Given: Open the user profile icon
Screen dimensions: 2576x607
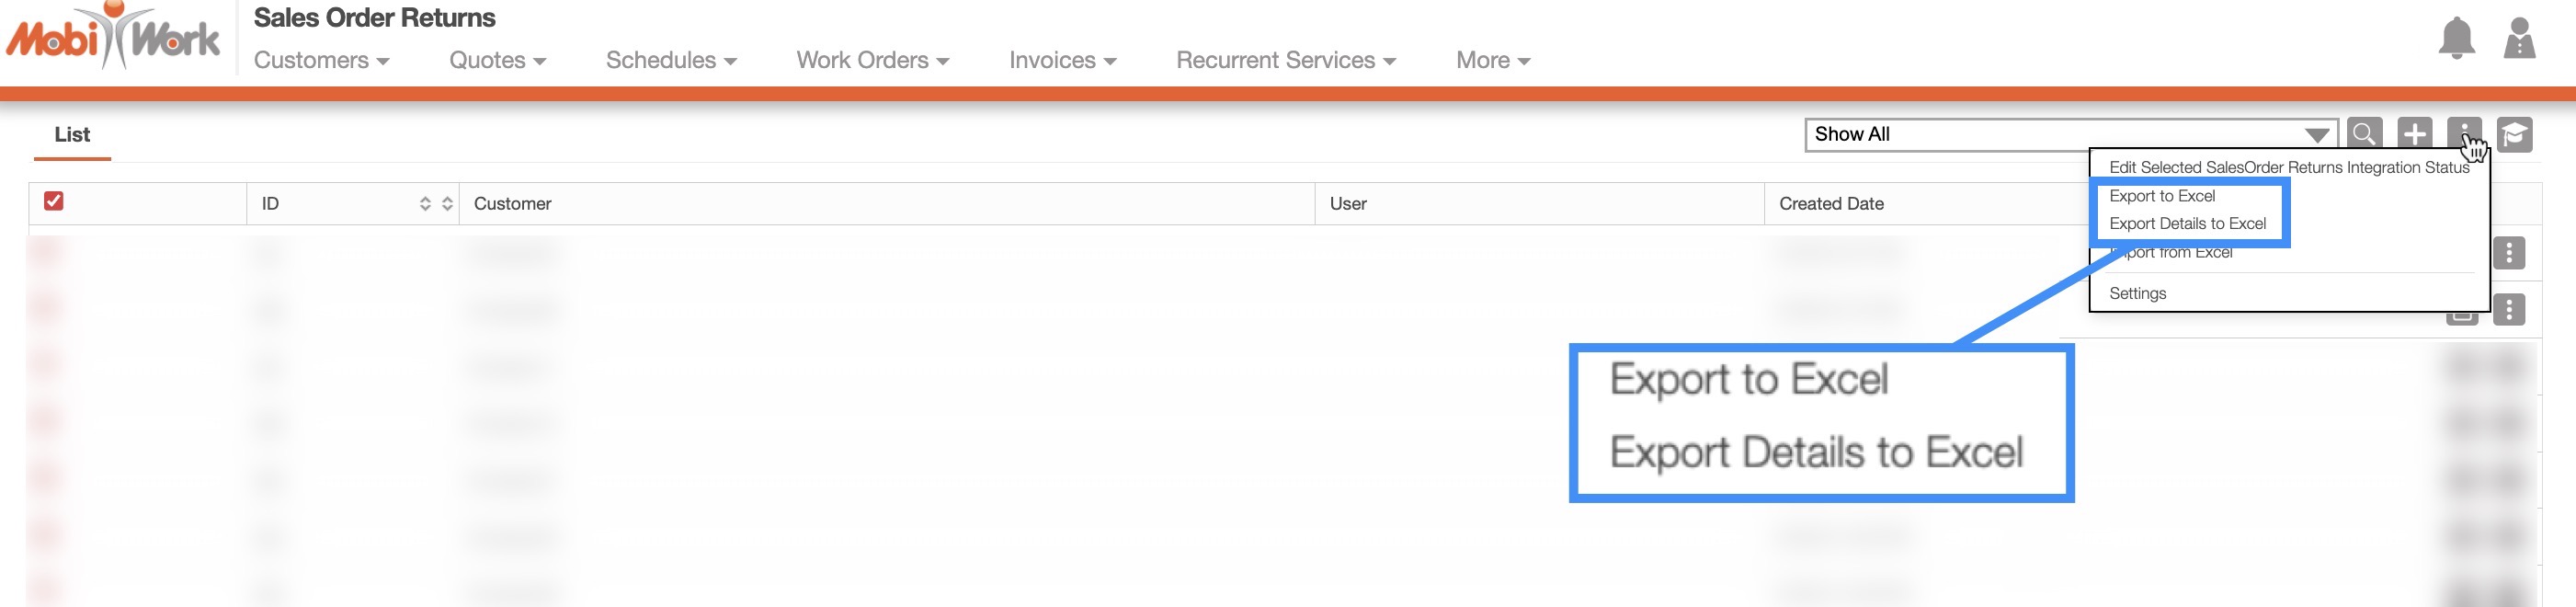Looking at the screenshot, I should pos(2519,40).
